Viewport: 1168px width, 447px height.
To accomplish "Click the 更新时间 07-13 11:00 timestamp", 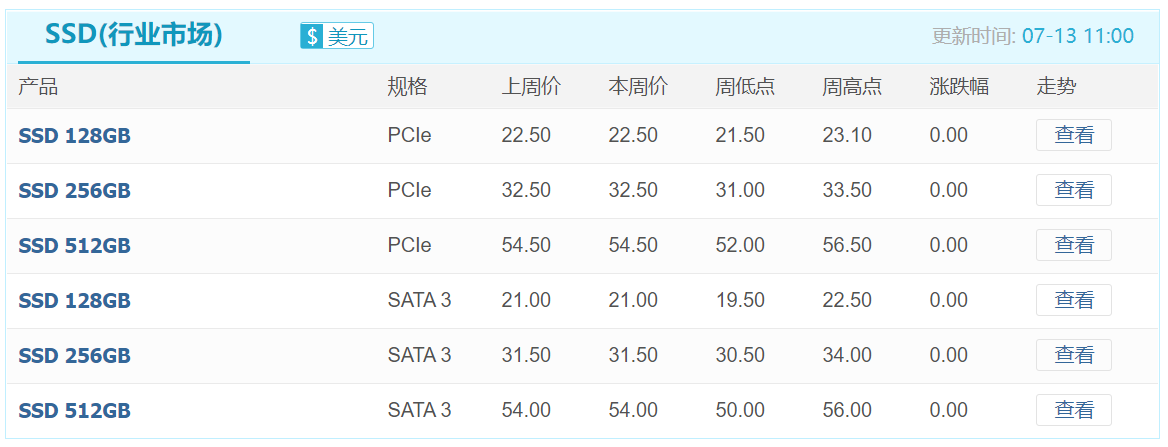I will coord(1033,36).
